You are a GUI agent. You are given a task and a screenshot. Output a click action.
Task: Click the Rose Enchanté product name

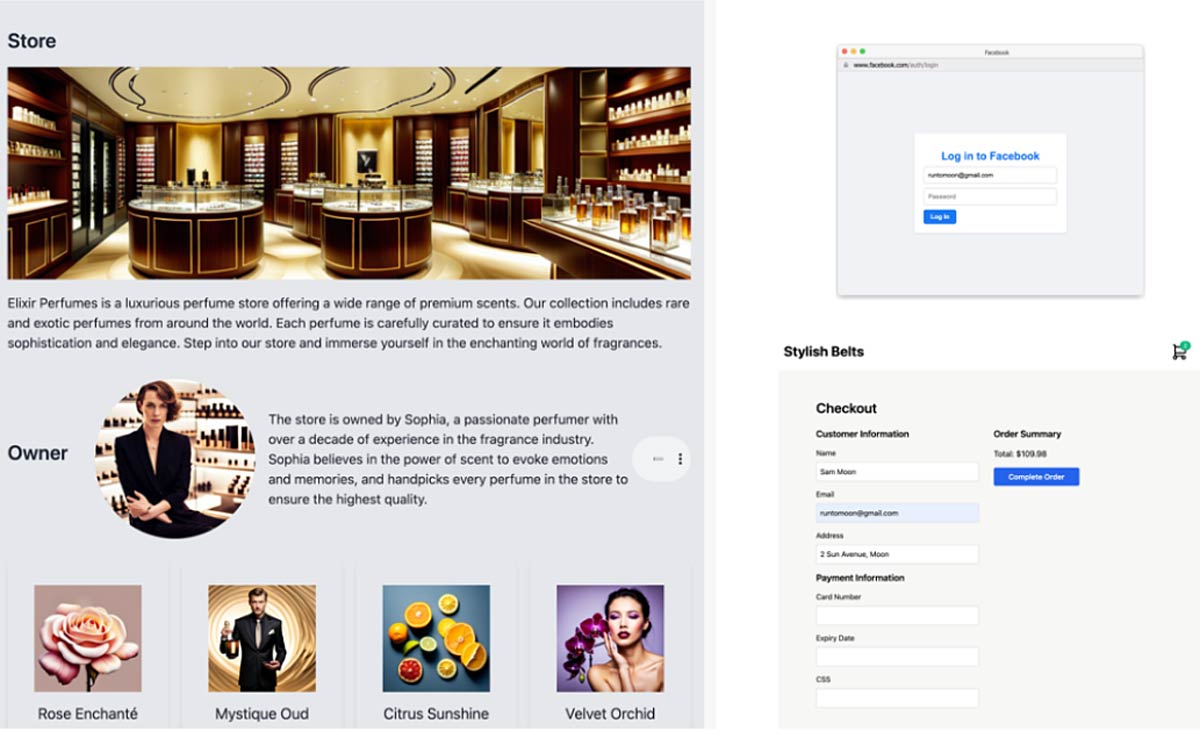coord(88,714)
